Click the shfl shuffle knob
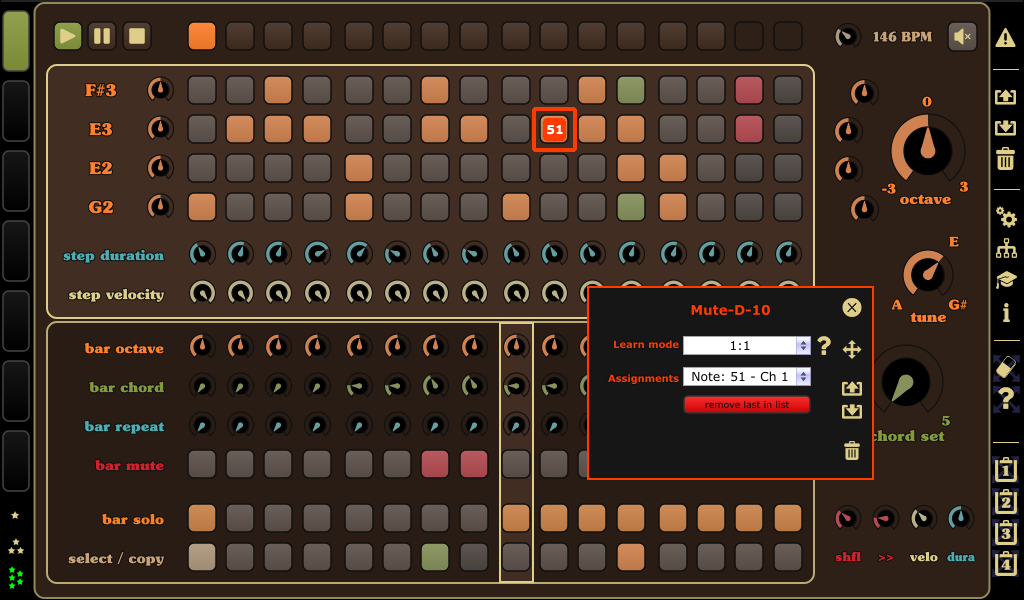 [847, 518]
